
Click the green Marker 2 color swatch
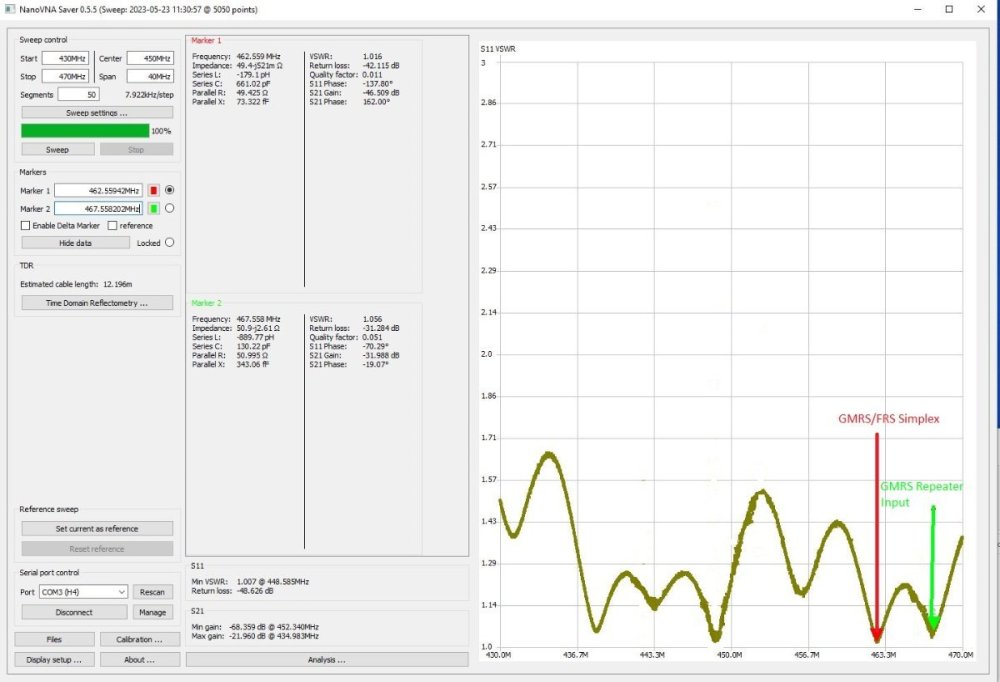[x=153, y=208]
